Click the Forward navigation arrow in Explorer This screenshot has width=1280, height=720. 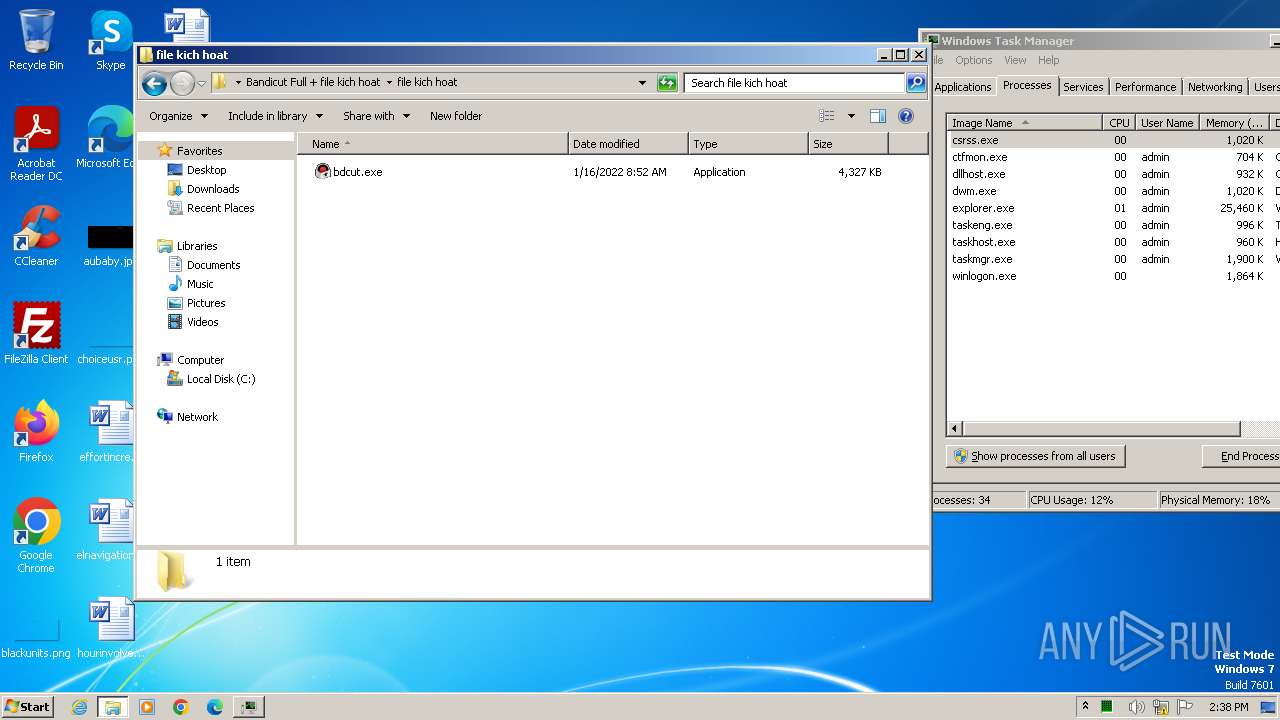pyautogui.click(x=182, y=83)
